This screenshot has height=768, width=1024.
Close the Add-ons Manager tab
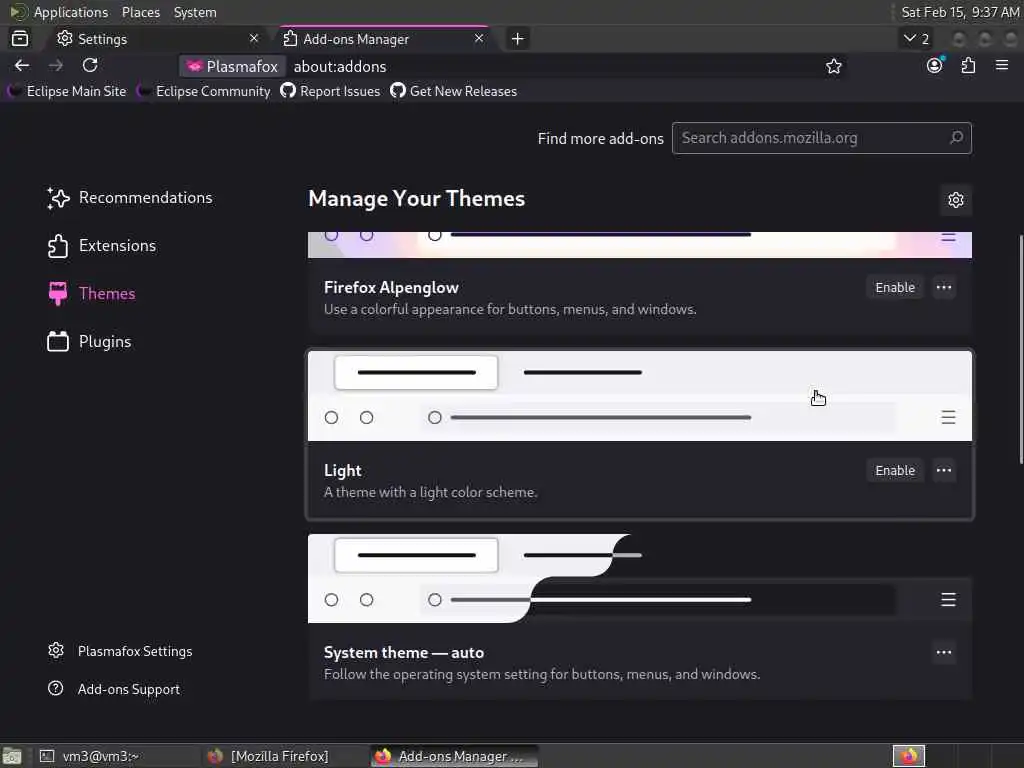click(479, 39)
